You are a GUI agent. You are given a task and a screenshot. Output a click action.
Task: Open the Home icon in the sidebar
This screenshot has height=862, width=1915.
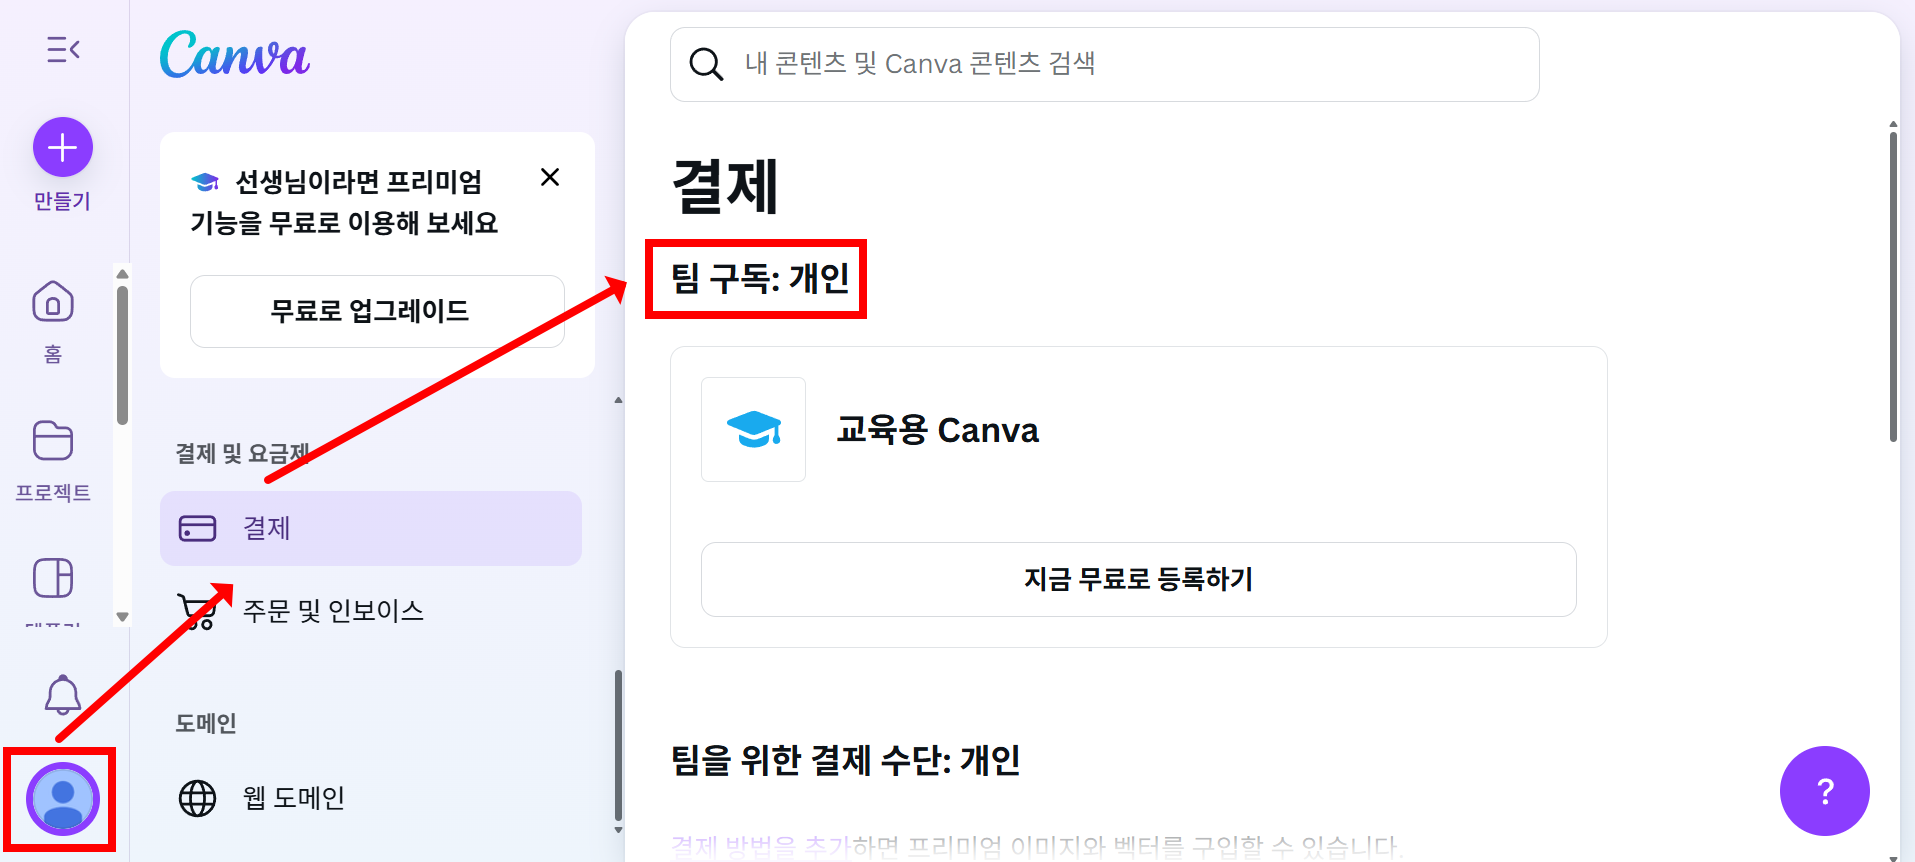[x=53, y=301]
